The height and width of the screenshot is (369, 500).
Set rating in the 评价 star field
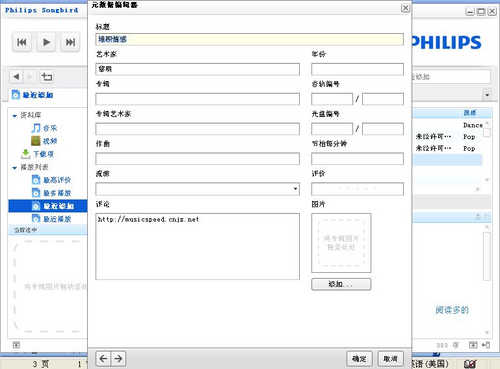pyautogui.click(x=357, y=189)
